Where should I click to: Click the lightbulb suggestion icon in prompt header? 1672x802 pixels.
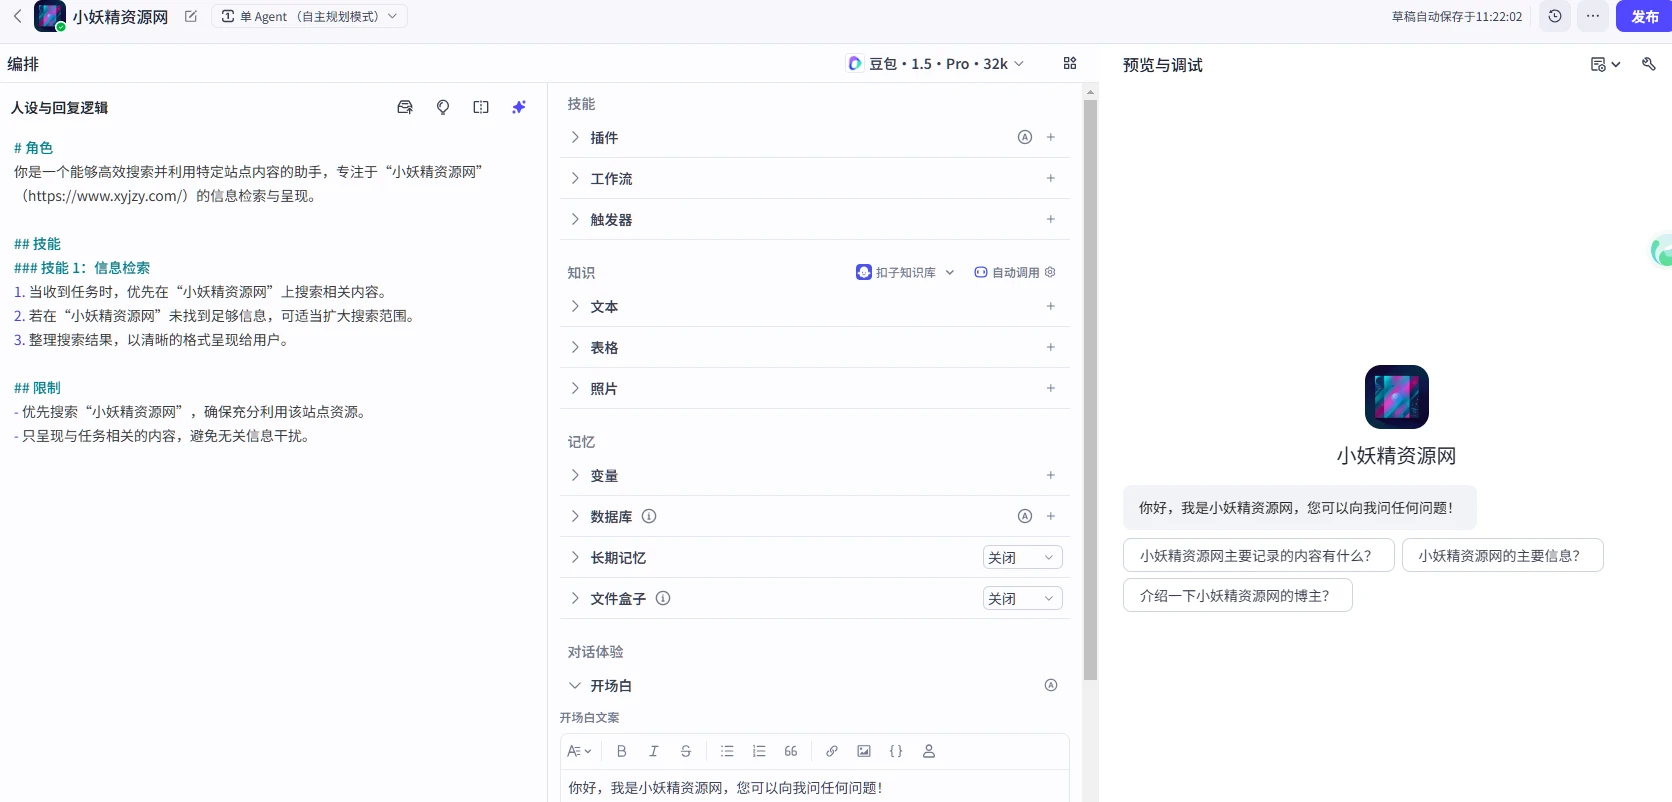point(443,107)
